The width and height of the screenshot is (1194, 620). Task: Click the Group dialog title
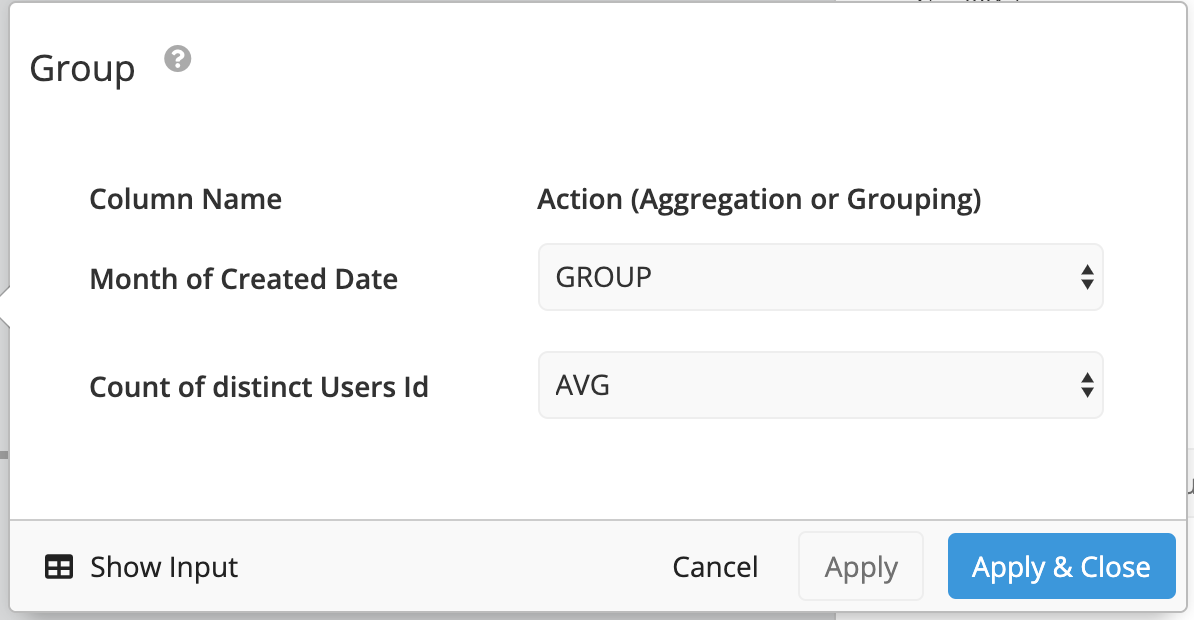point(82,69)
